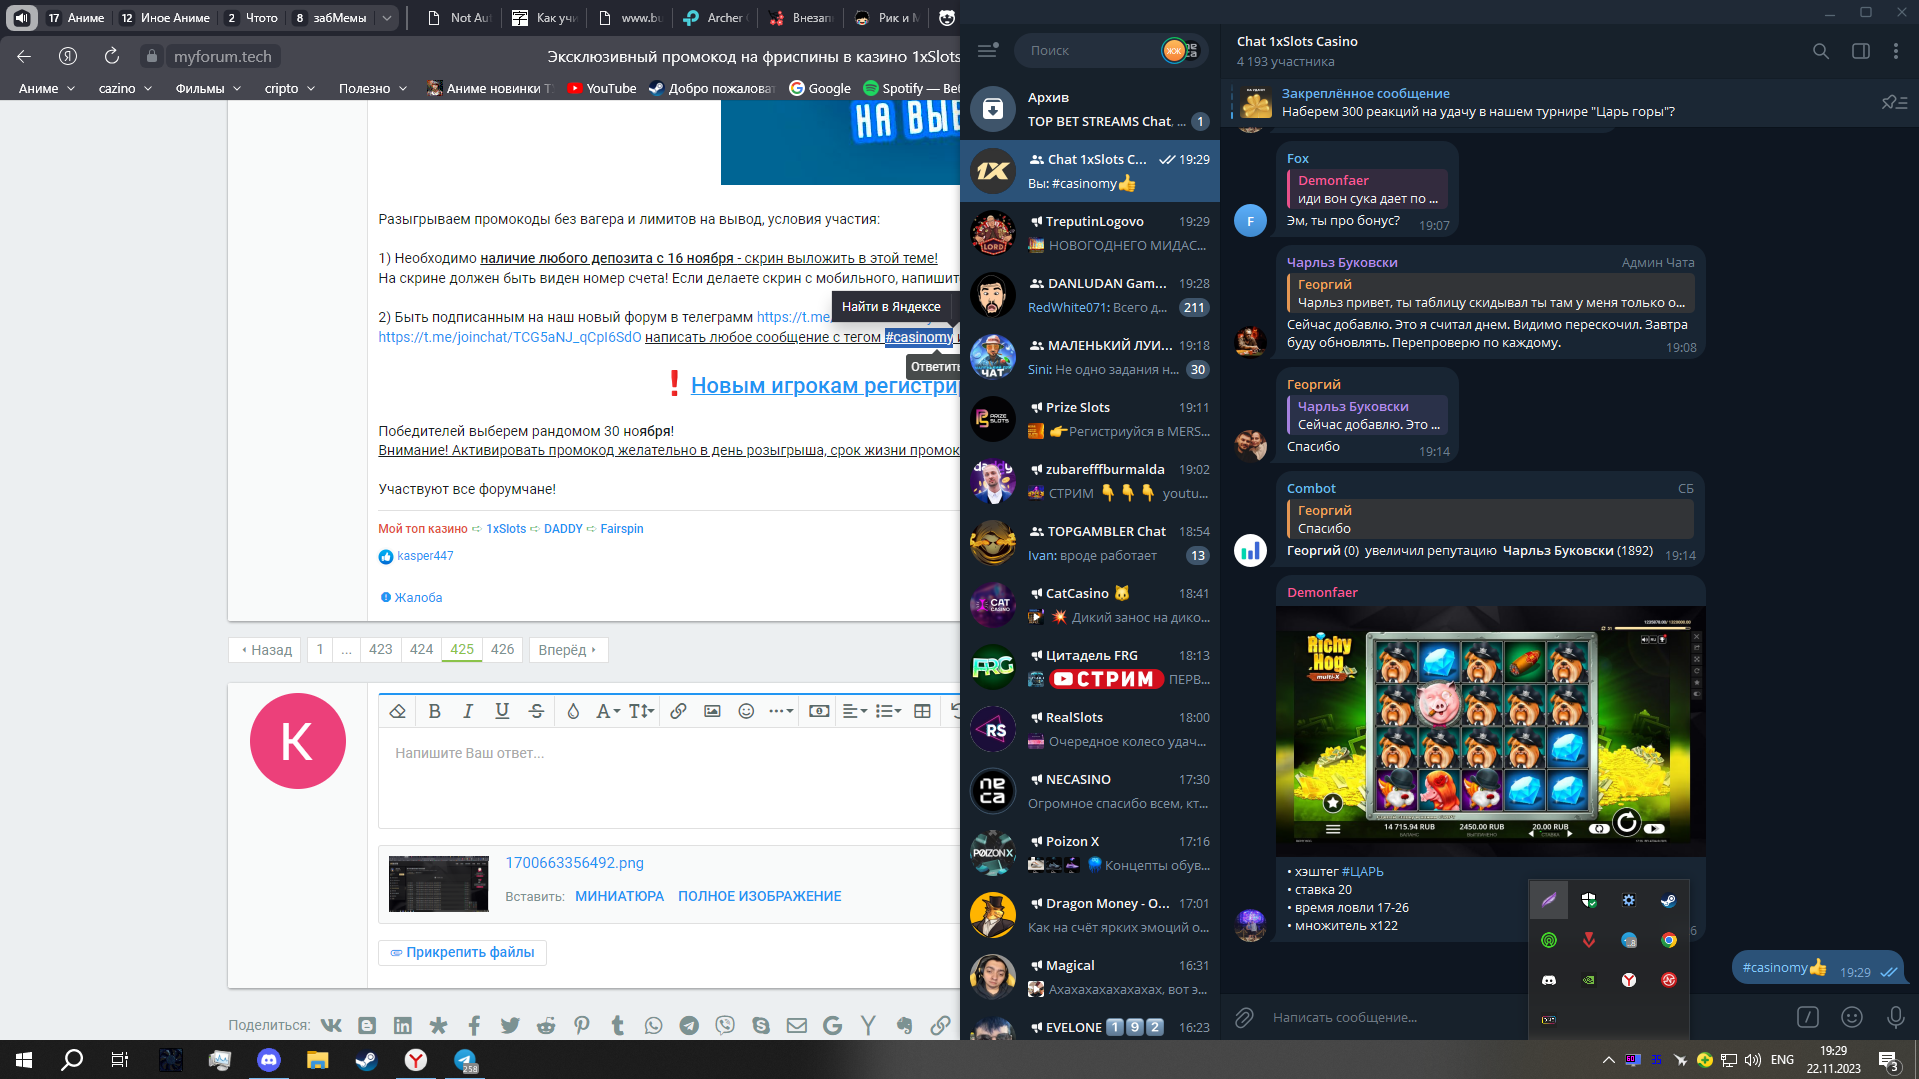
Task: Clear formatting with the eraser icon
Action: pos(398,711)
